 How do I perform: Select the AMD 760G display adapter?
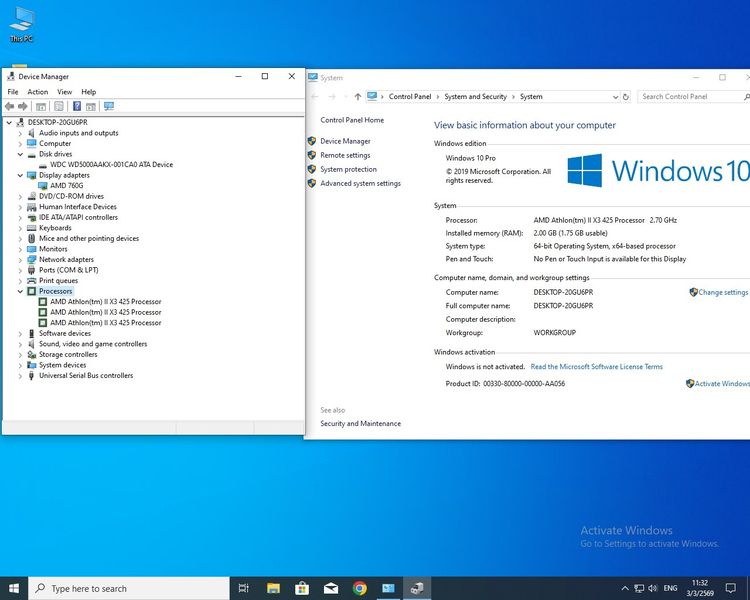(66, 186)
